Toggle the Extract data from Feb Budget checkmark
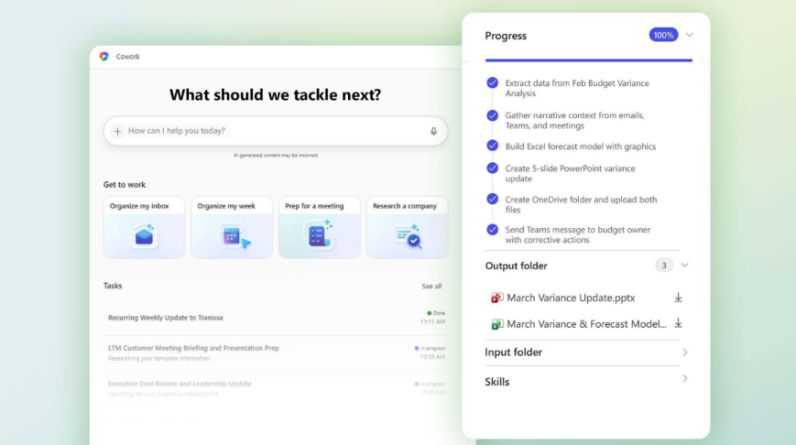 [492, 83]
